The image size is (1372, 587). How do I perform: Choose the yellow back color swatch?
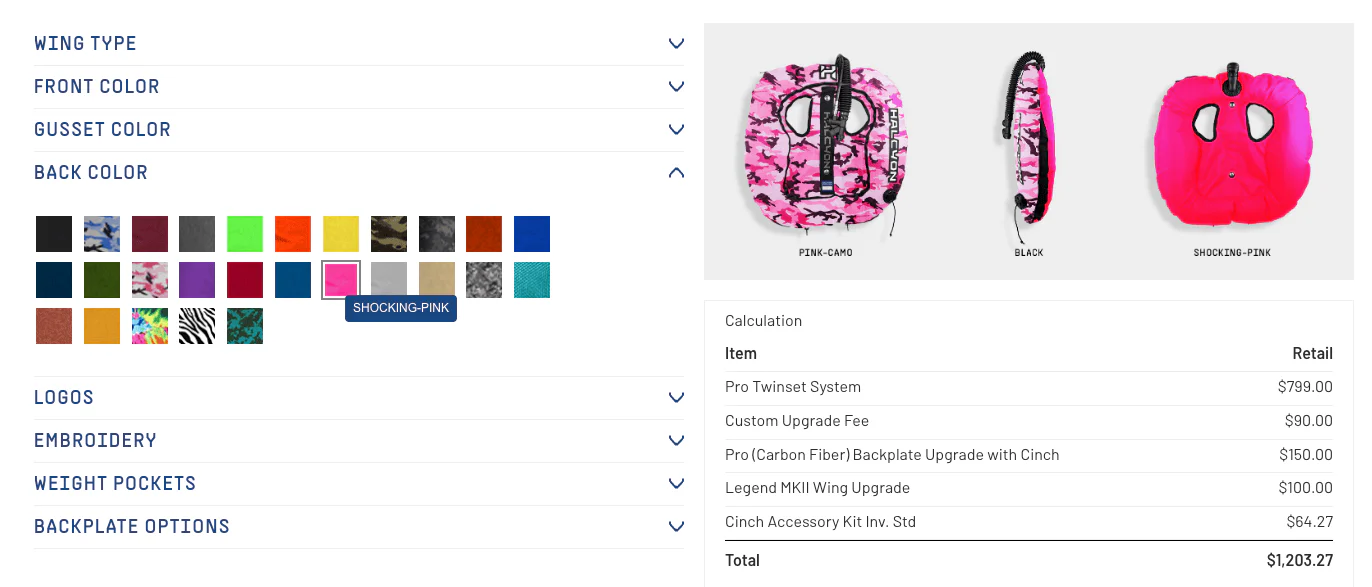(341, 234)
